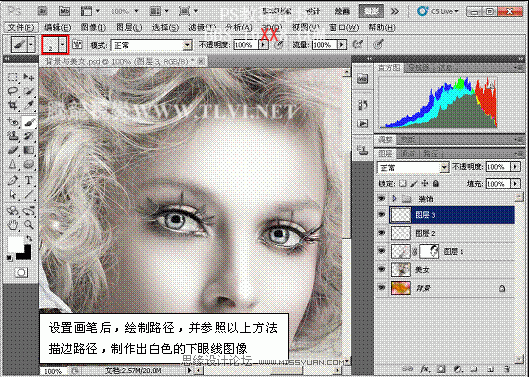Image resolution: width=529 pixels, height=377 pixels.
Task: Open the brush preset picker arrow
Action: pyautogui.click(x=62, y=45)
